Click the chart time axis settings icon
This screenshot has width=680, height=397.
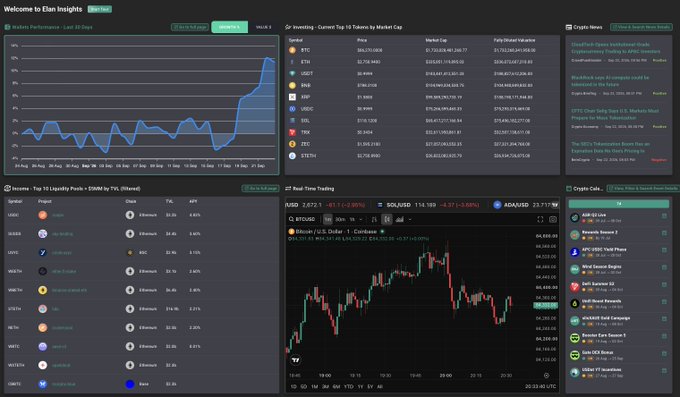[546, 375]
